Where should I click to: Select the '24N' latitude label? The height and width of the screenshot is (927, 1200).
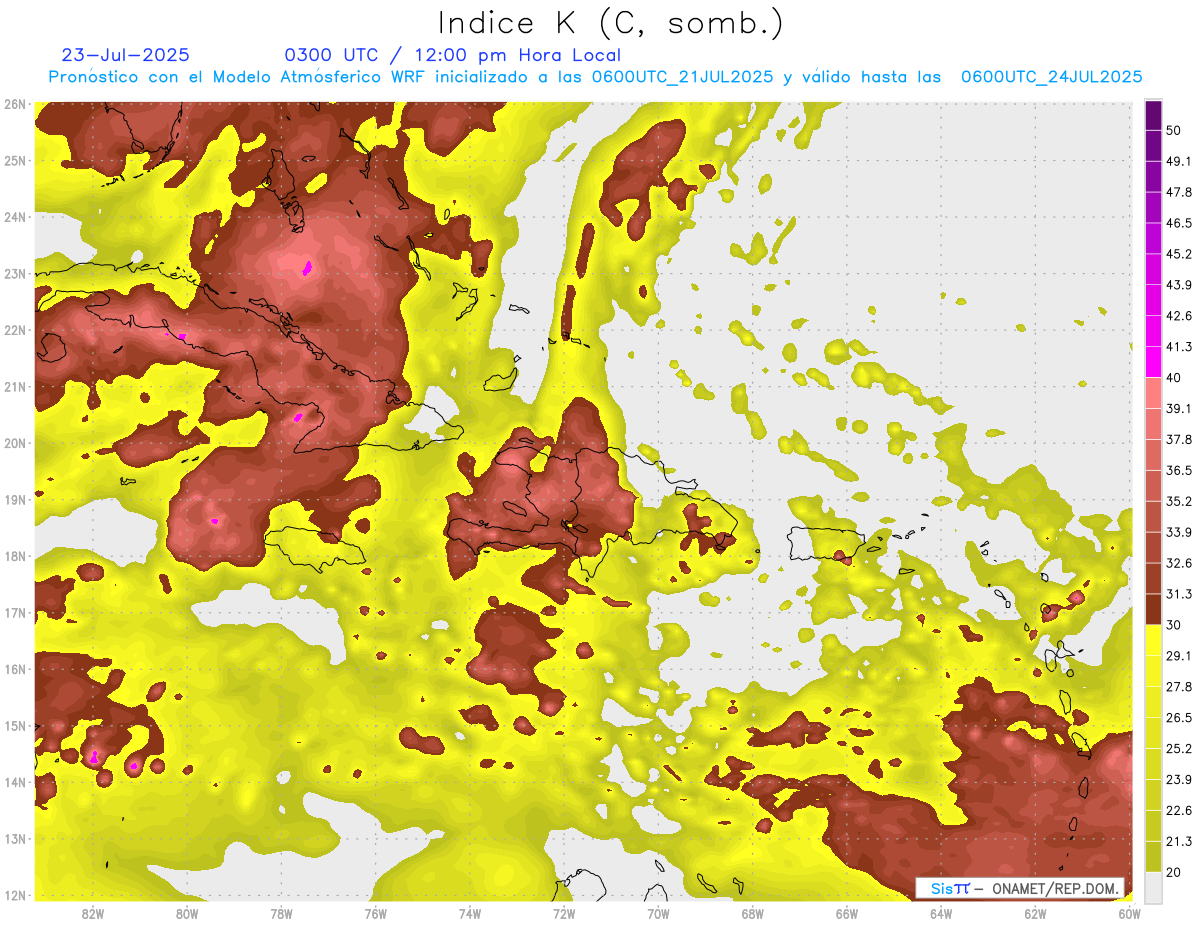coord(15,217)
